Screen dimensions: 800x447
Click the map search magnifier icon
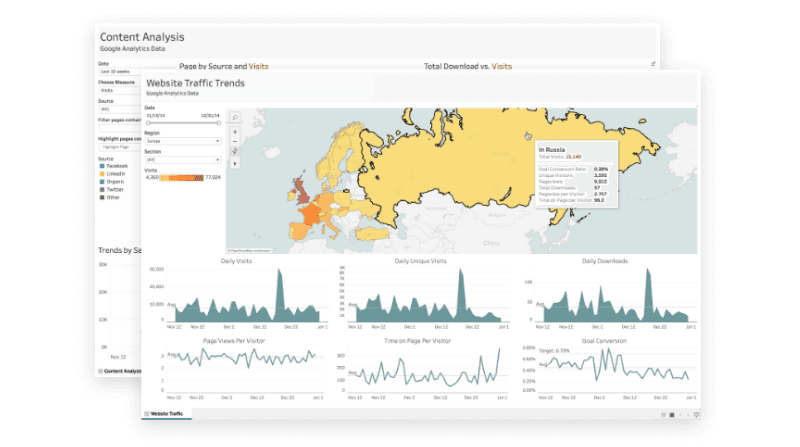(x=235, y=117)
